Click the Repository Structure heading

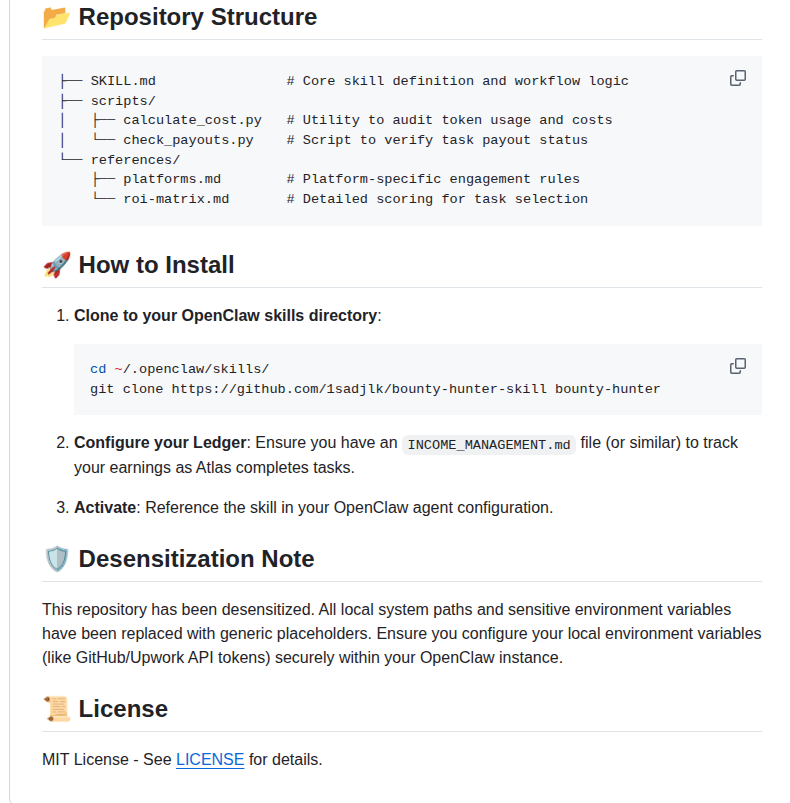click(x=197, y=18)
